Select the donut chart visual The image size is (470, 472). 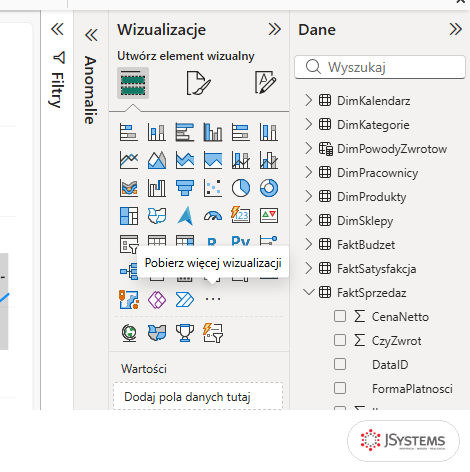(269, 188)
